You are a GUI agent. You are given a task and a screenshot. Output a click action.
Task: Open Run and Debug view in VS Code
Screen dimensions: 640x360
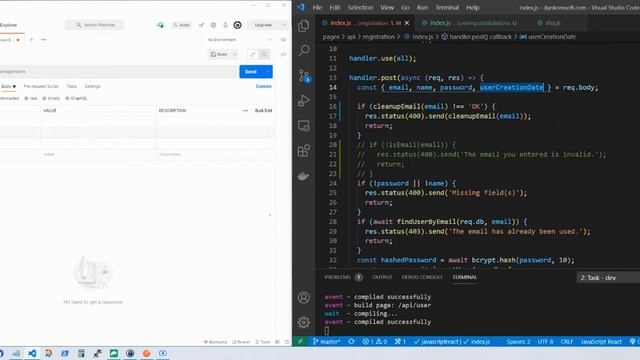[x=303, y=100]
